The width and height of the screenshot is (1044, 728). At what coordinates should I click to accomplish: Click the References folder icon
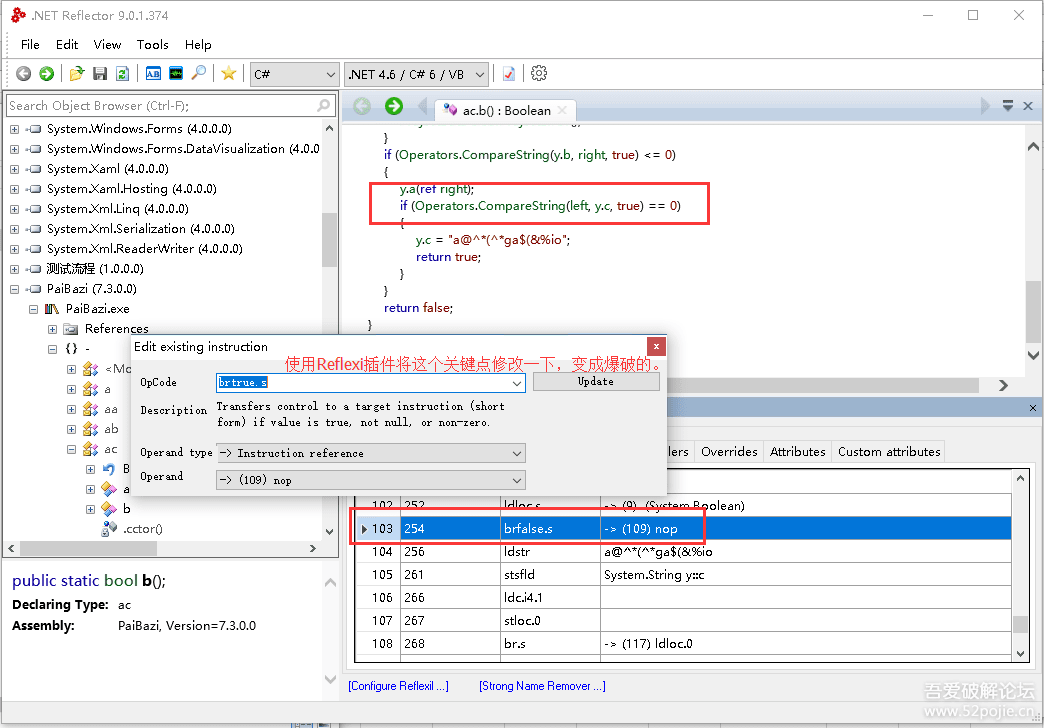coord(71,329)
